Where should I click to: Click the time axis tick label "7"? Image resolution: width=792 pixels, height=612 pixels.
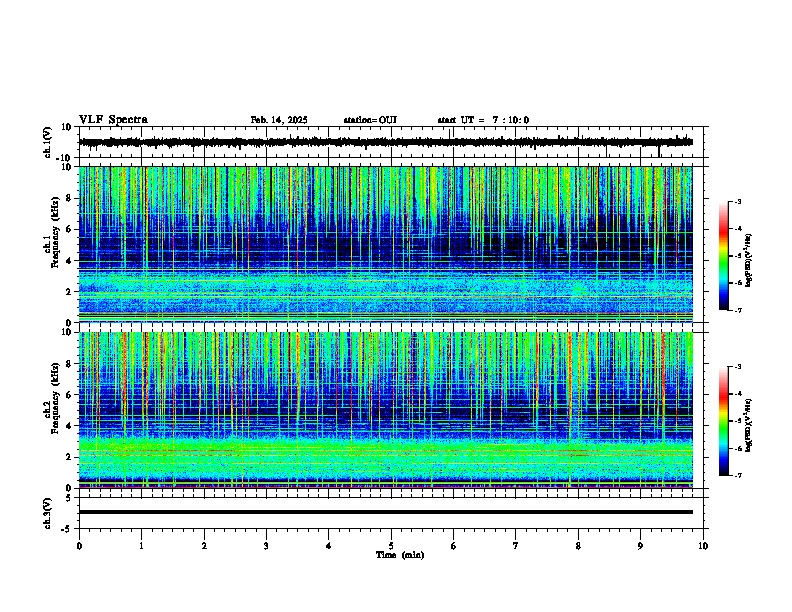click(x=516, y=546)
